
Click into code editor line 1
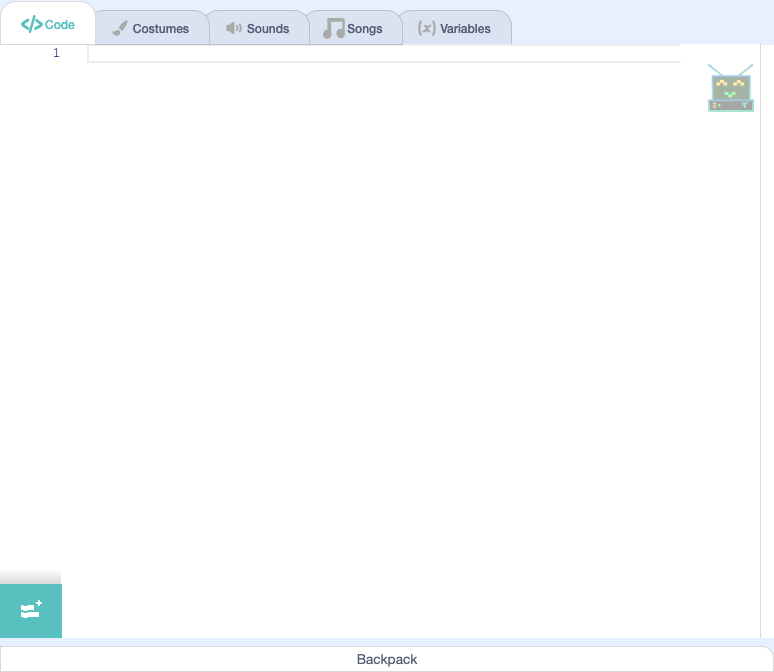tap(384, 53)
